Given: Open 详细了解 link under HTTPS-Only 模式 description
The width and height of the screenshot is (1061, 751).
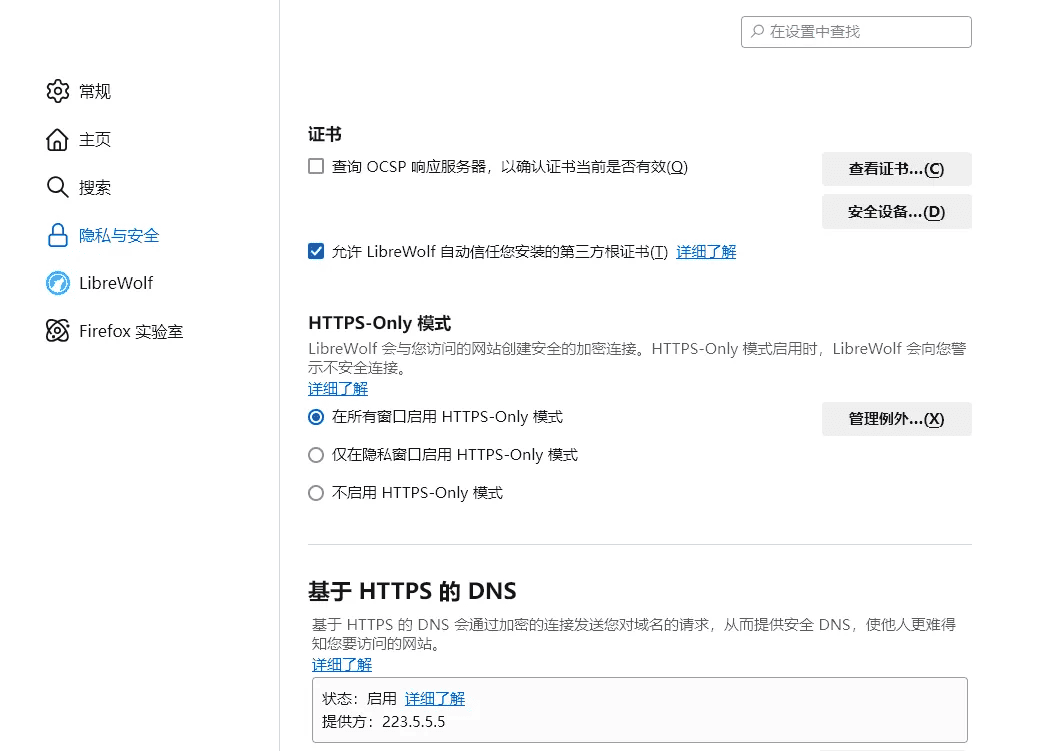Looking at the screenshot, I should 338,388.
